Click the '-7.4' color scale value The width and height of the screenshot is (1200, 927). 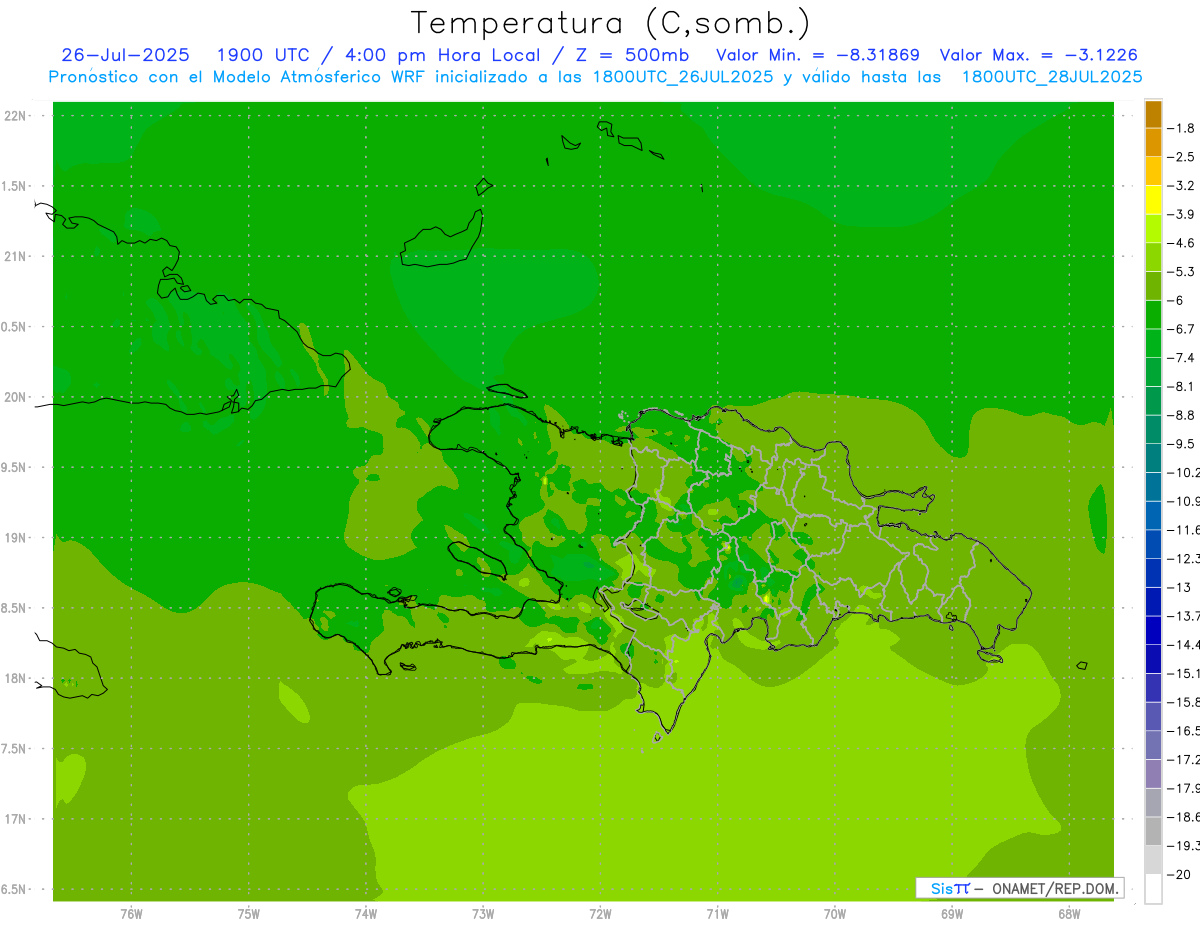click(x=1183, y=357)
